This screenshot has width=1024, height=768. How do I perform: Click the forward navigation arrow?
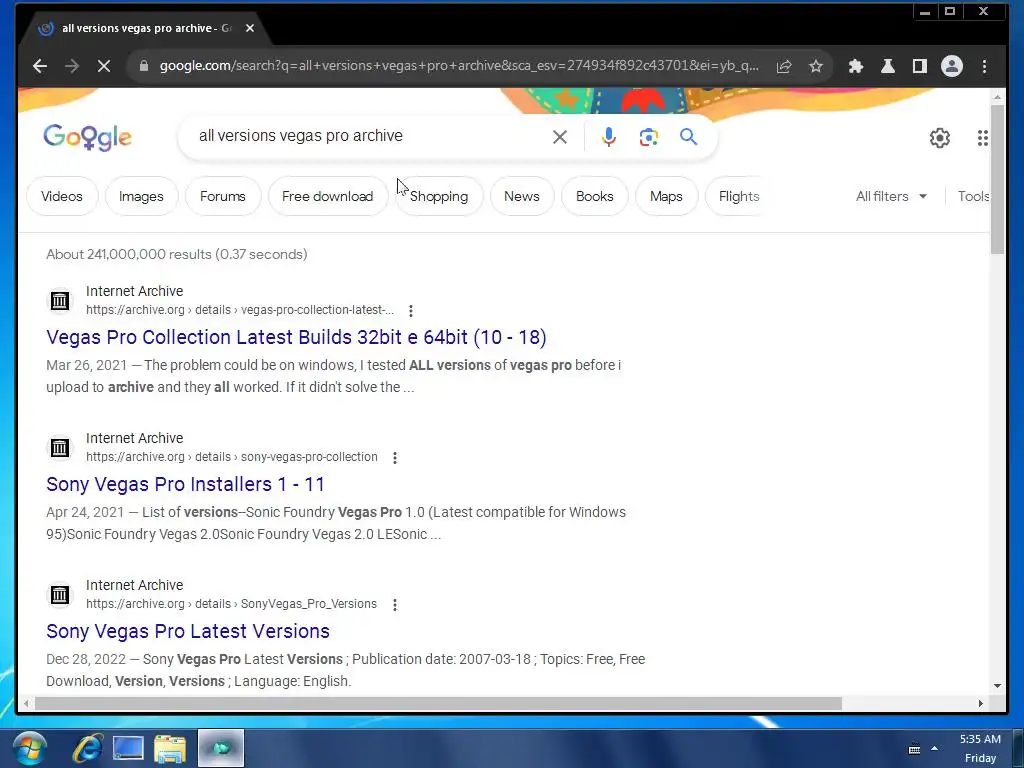pyautogui.click(x=72, y=66)
